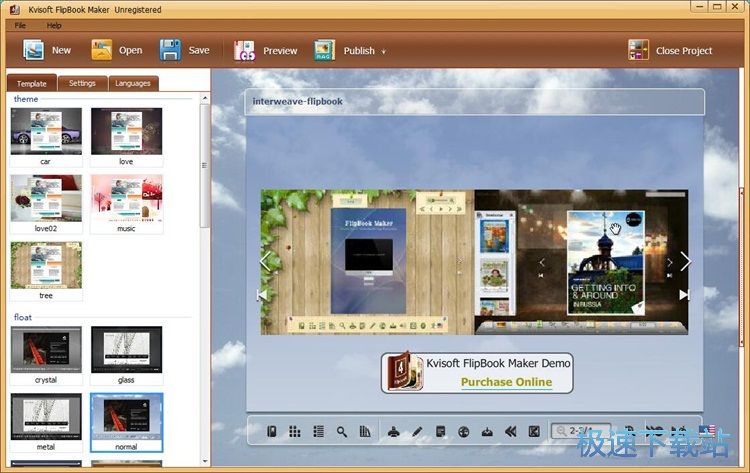This screenshot has height=473, width=750.
Task: Open table of contents list icon
Action: pos(318,432)
